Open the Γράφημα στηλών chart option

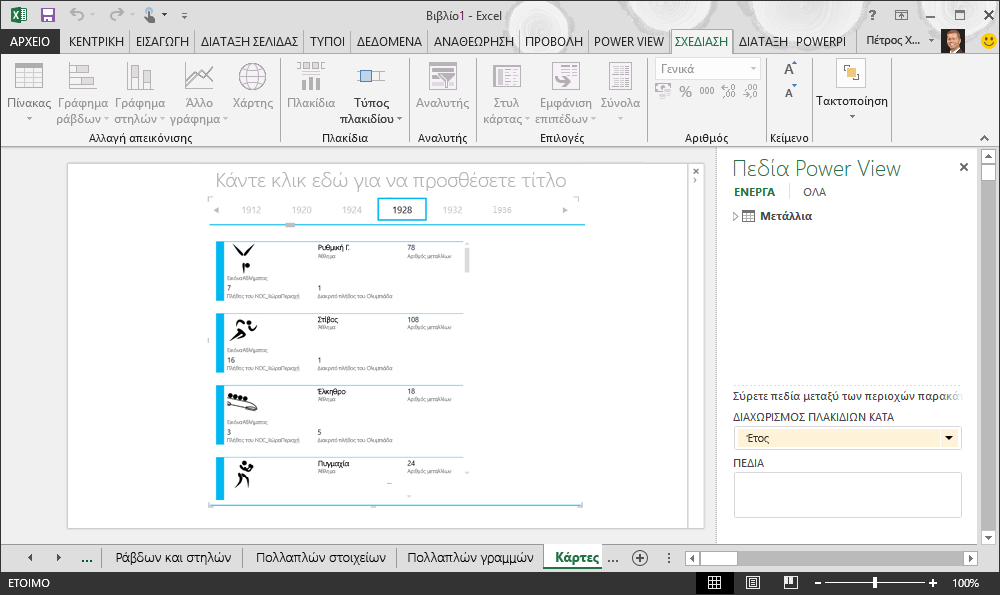pyautogui.click(x=140, y=92)
